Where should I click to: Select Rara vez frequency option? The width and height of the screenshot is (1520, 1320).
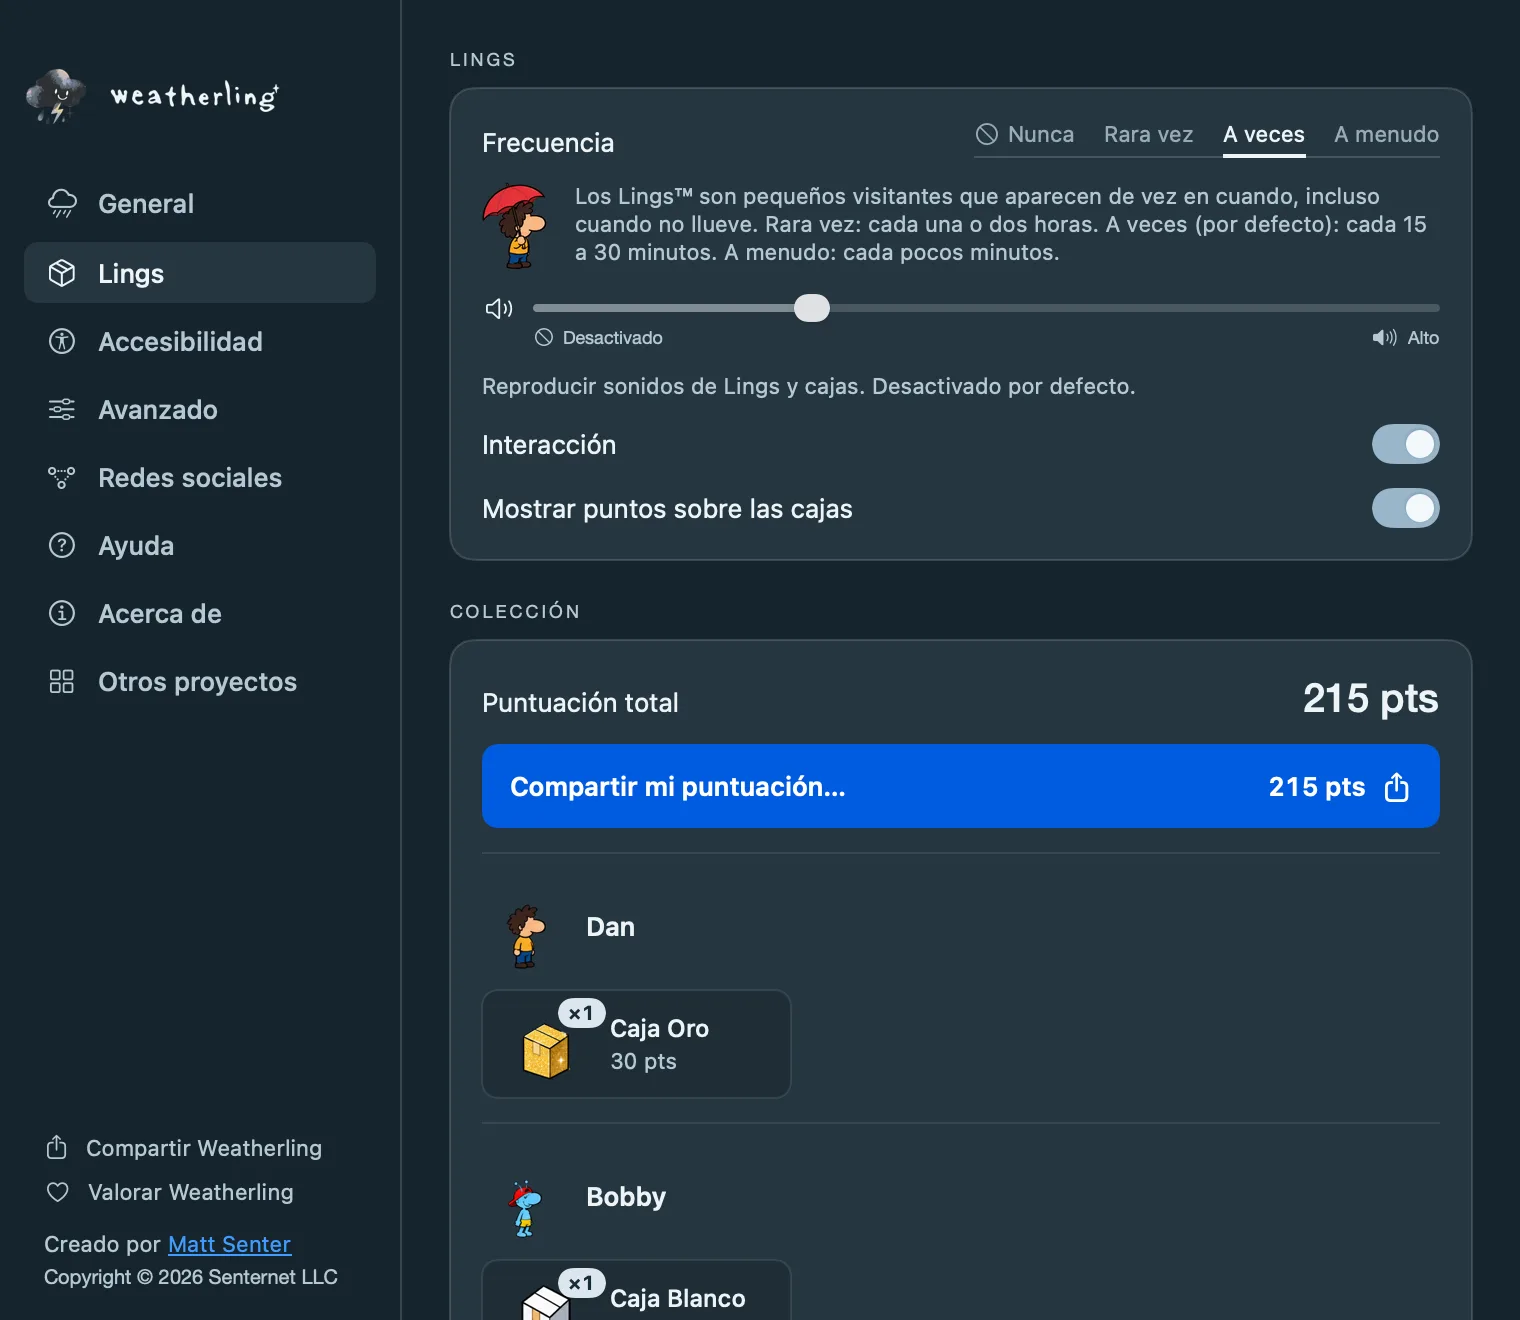coord(1148,134)
